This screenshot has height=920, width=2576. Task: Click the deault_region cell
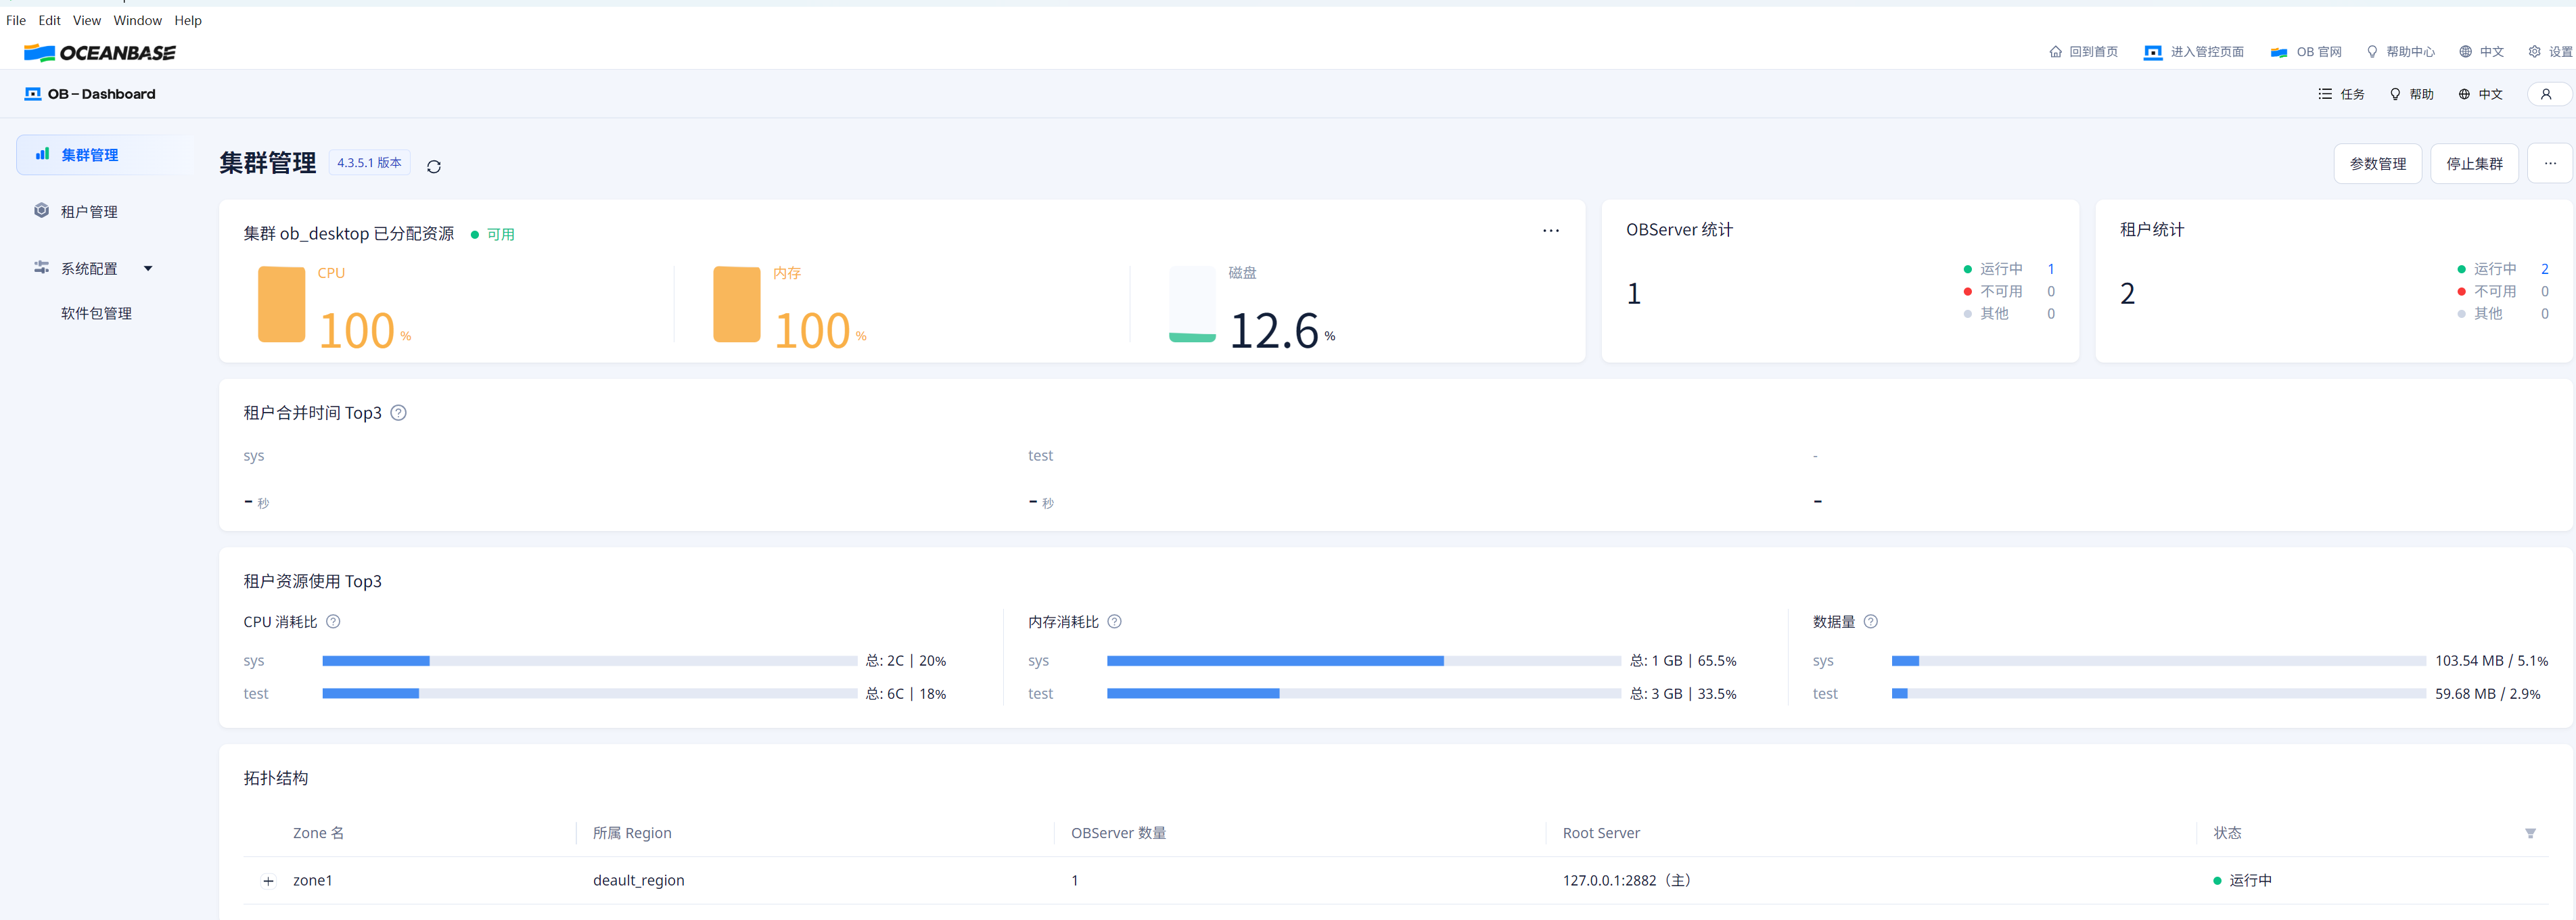639,881
